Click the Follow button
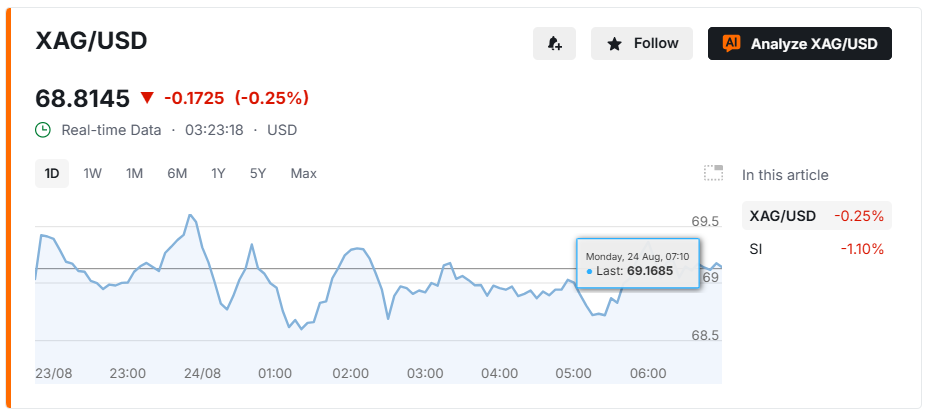The width and height of the screenshot is (928, 420). pyautogui.click(x=642, y=43)
